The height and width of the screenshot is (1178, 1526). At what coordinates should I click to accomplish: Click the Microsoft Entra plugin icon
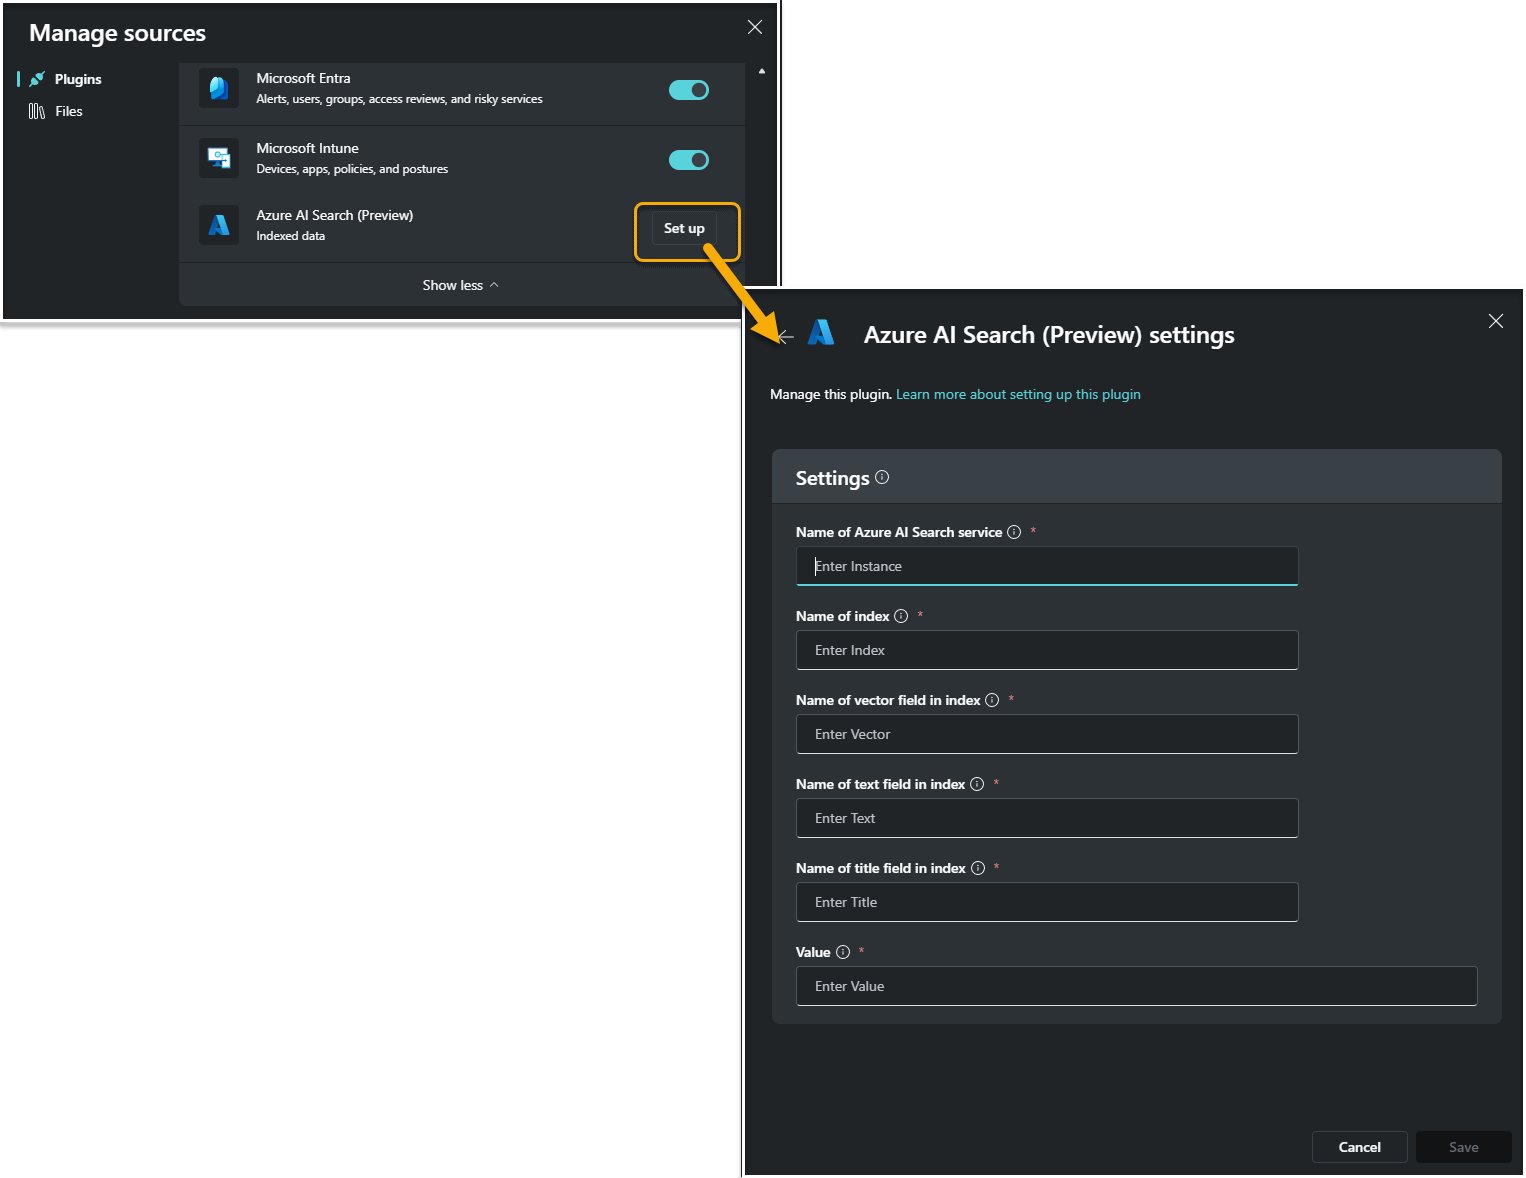[219, 88]
